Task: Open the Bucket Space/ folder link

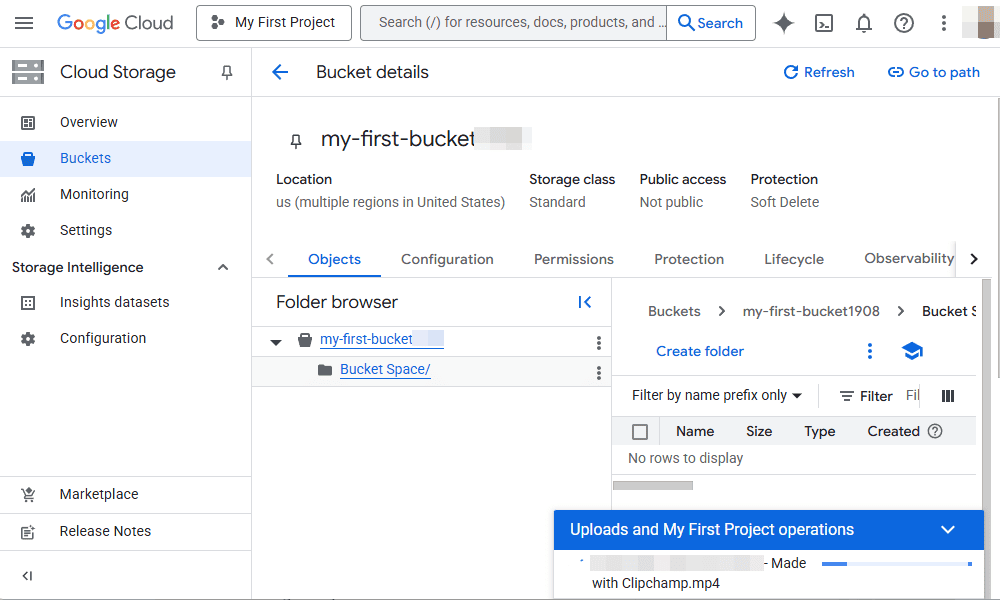Action: click(385, 370)
